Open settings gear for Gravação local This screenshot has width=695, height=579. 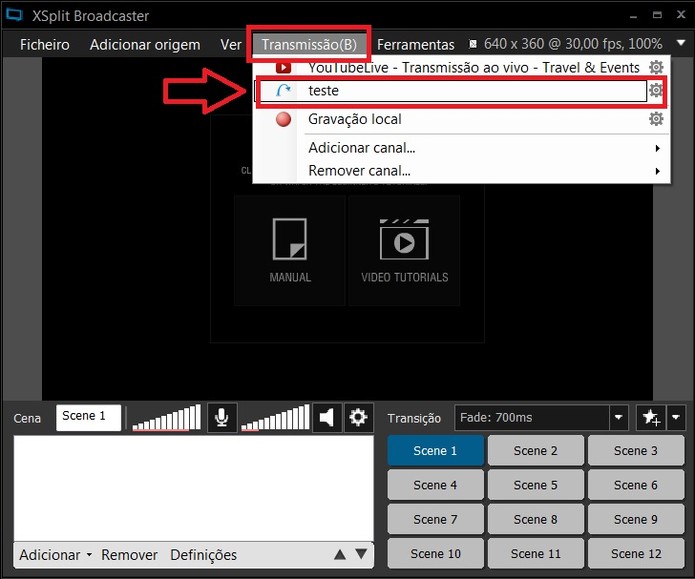[x=656, y=119]
